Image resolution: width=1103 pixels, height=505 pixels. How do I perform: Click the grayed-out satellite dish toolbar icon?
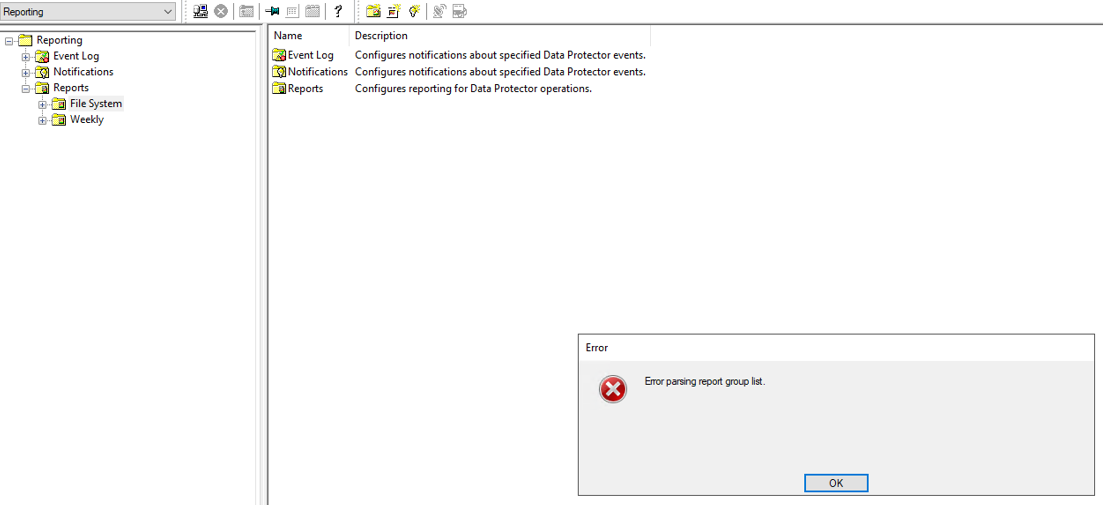440,11
